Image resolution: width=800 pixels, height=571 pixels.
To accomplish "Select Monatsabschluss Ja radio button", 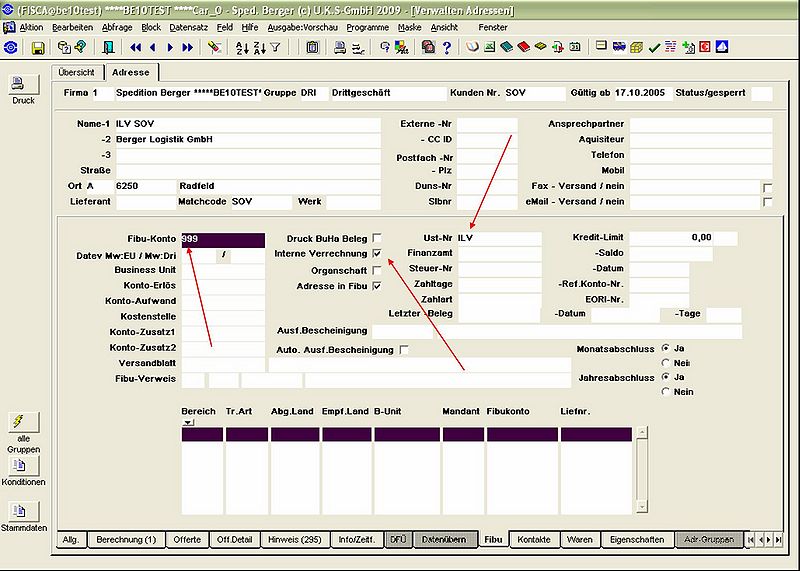I will click(665, 348).
